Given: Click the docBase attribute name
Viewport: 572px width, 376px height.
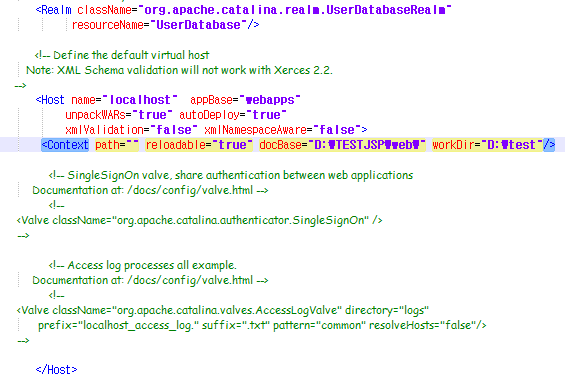Looking at the screenshot, I should (x=281, y=145).
